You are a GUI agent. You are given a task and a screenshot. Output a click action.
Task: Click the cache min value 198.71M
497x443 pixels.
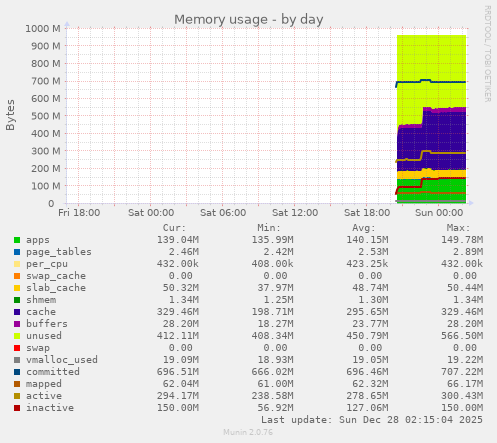coord(273,312)
